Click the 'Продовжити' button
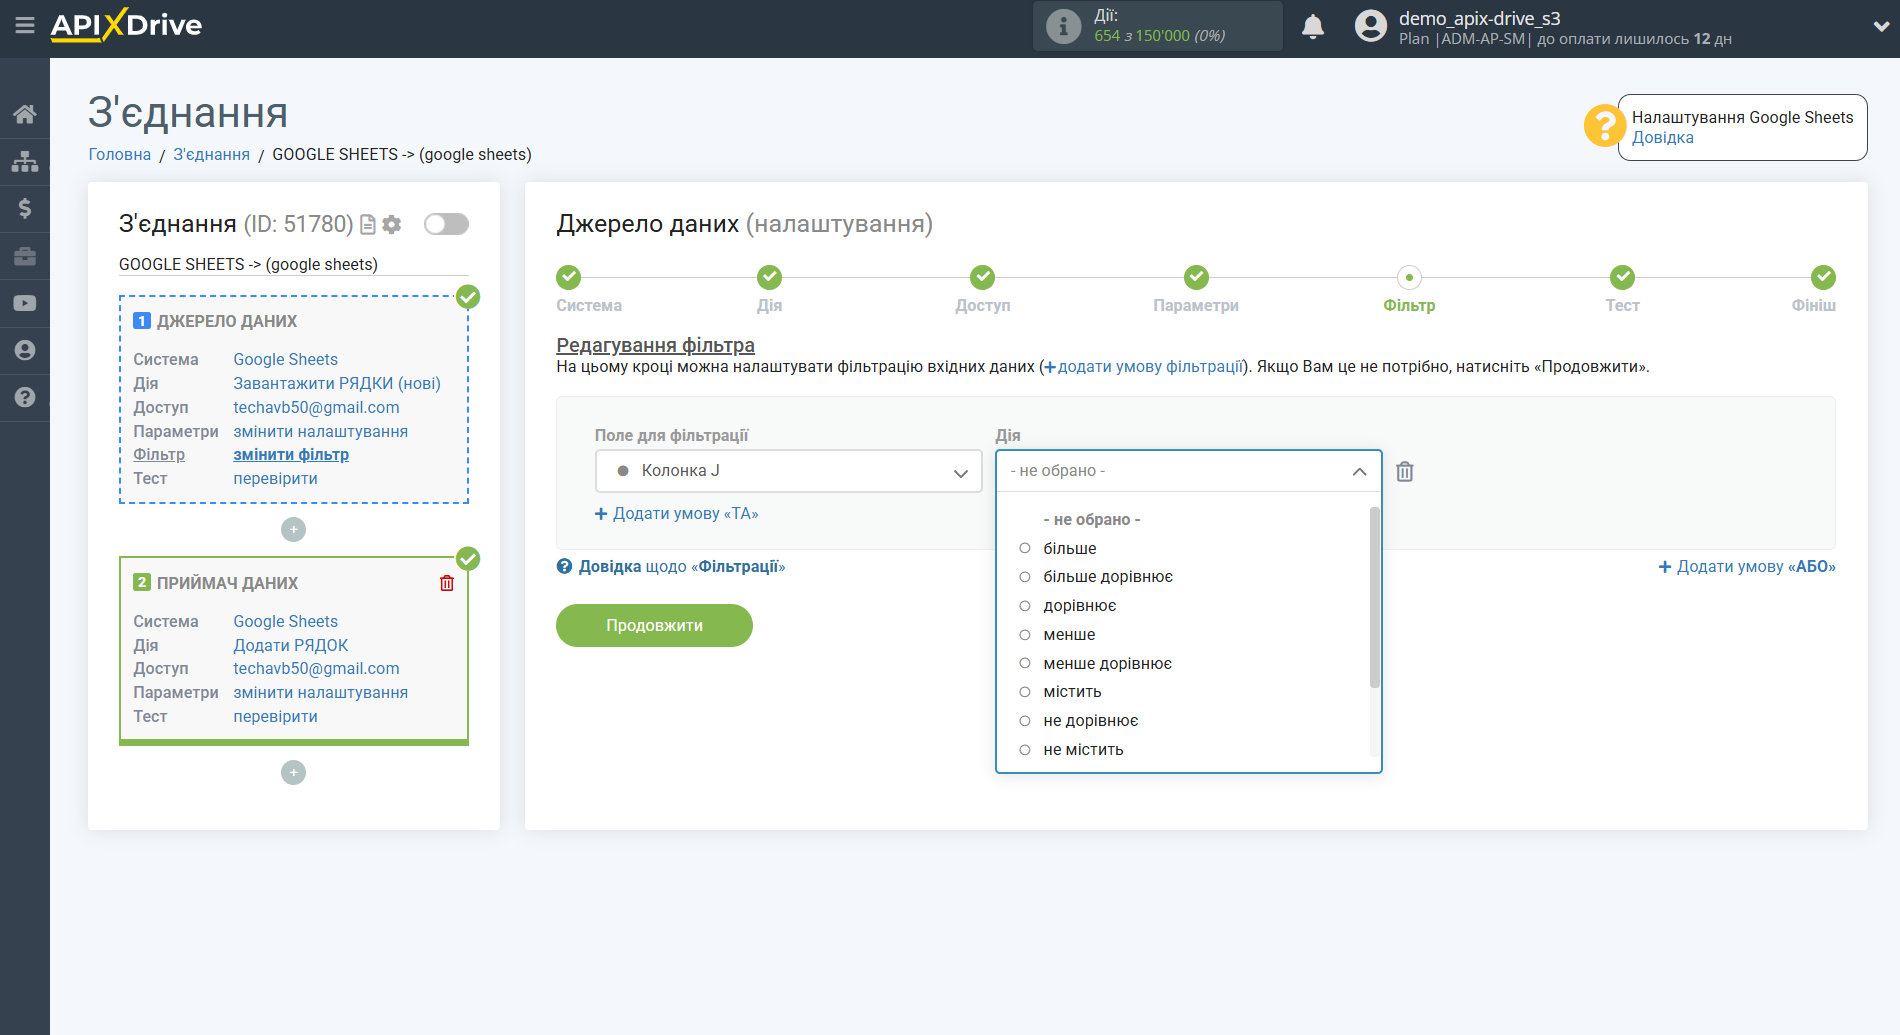 click(x=654, y=625)
